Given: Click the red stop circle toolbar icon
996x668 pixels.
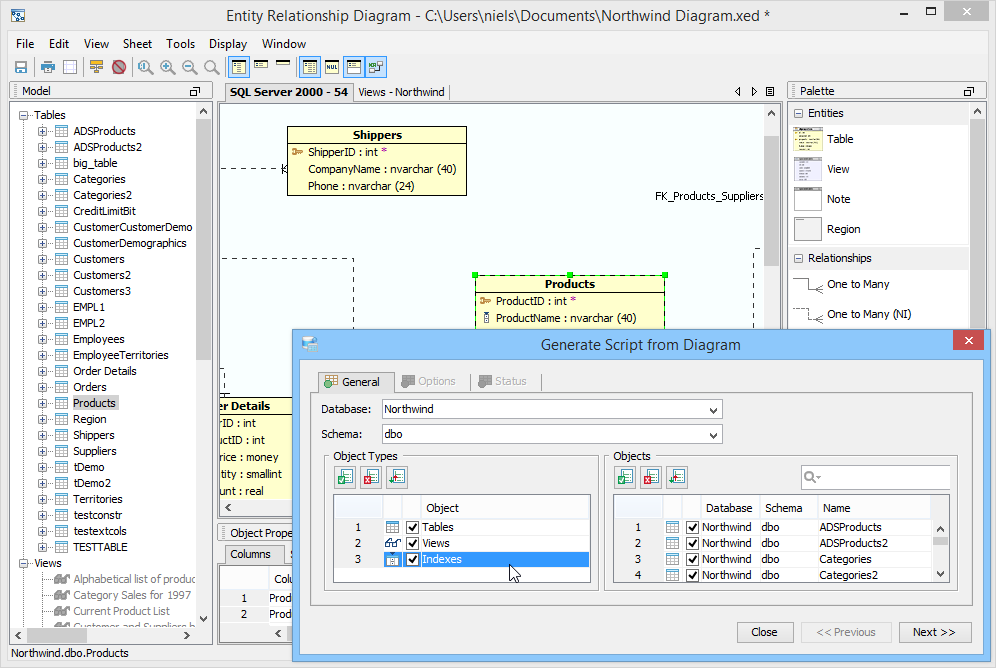Looking at the screenshot, I should click(119, 67).
